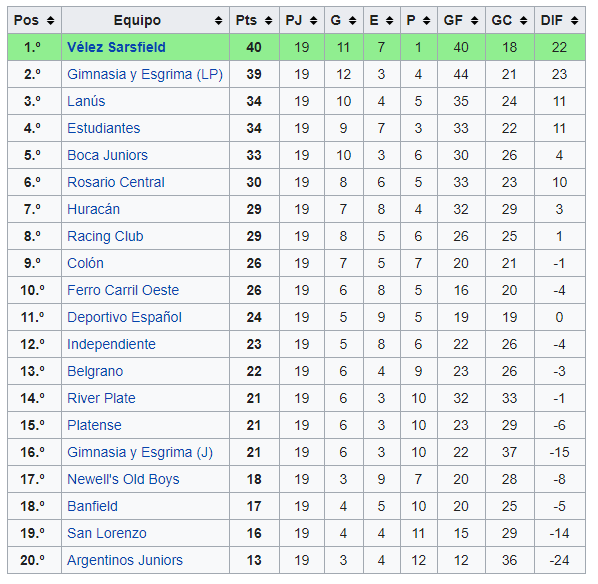The height and width of the screenshot is (584, 598).
Task: Sort by GF column arrows
Action: click(x=475, y=21)
